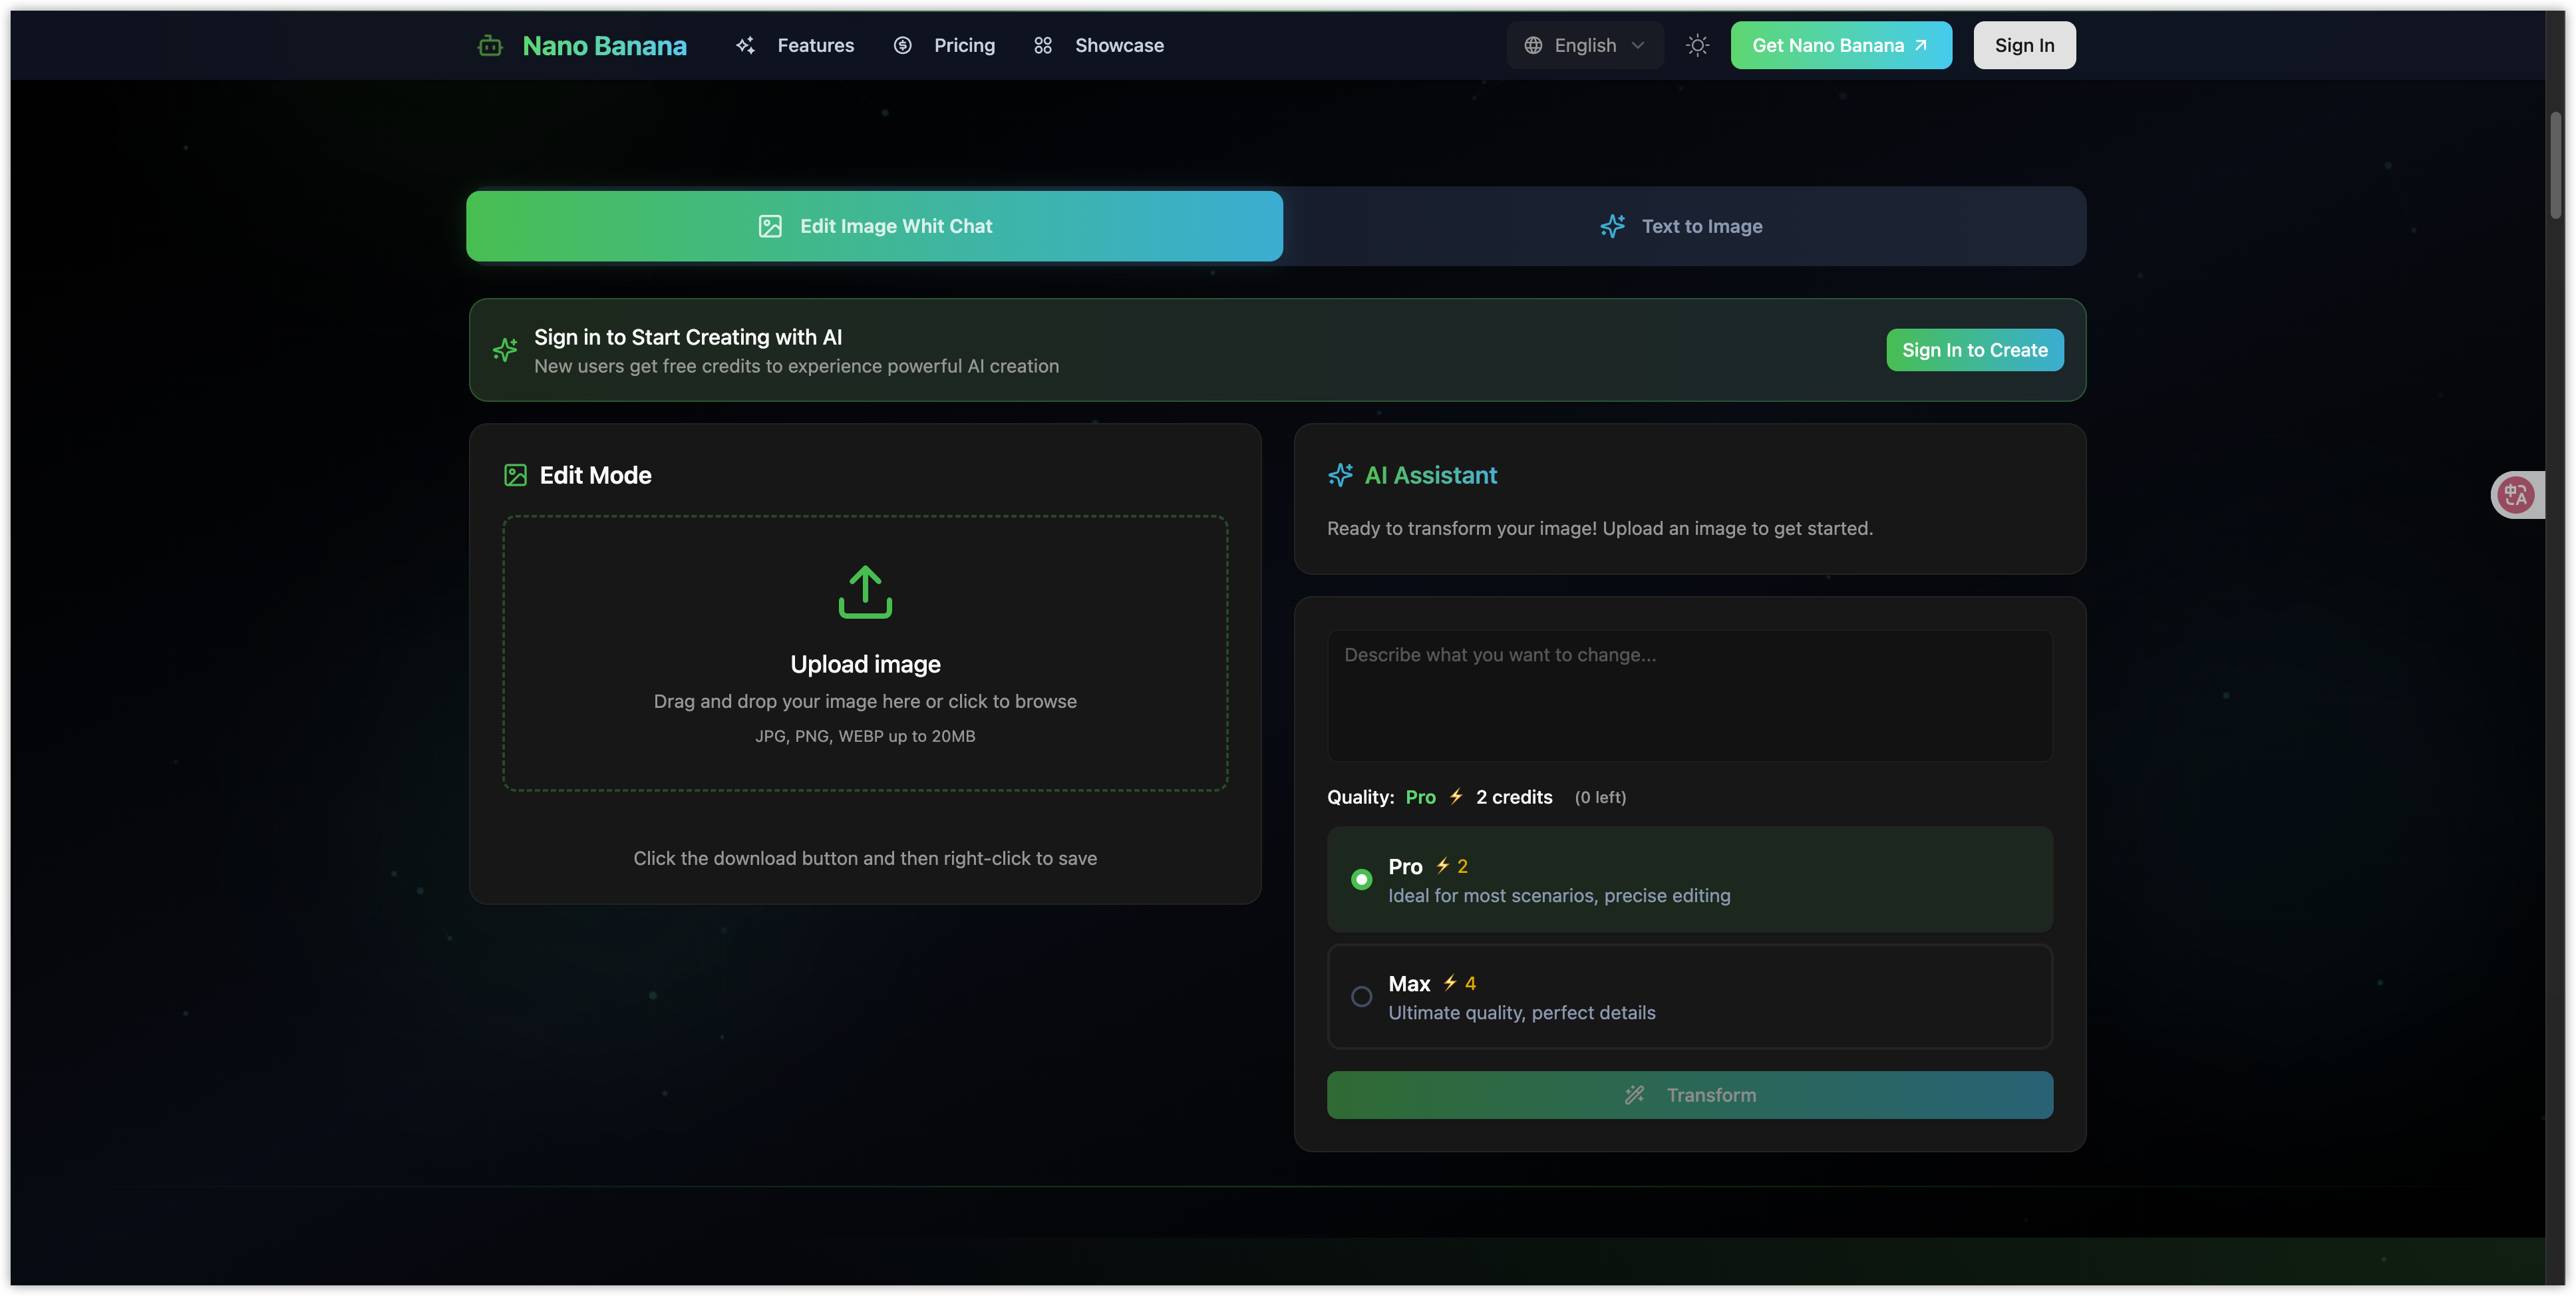The image size is (2576, 1296).
Task: Open the Pricing menu item
Action: click(944, 45)
